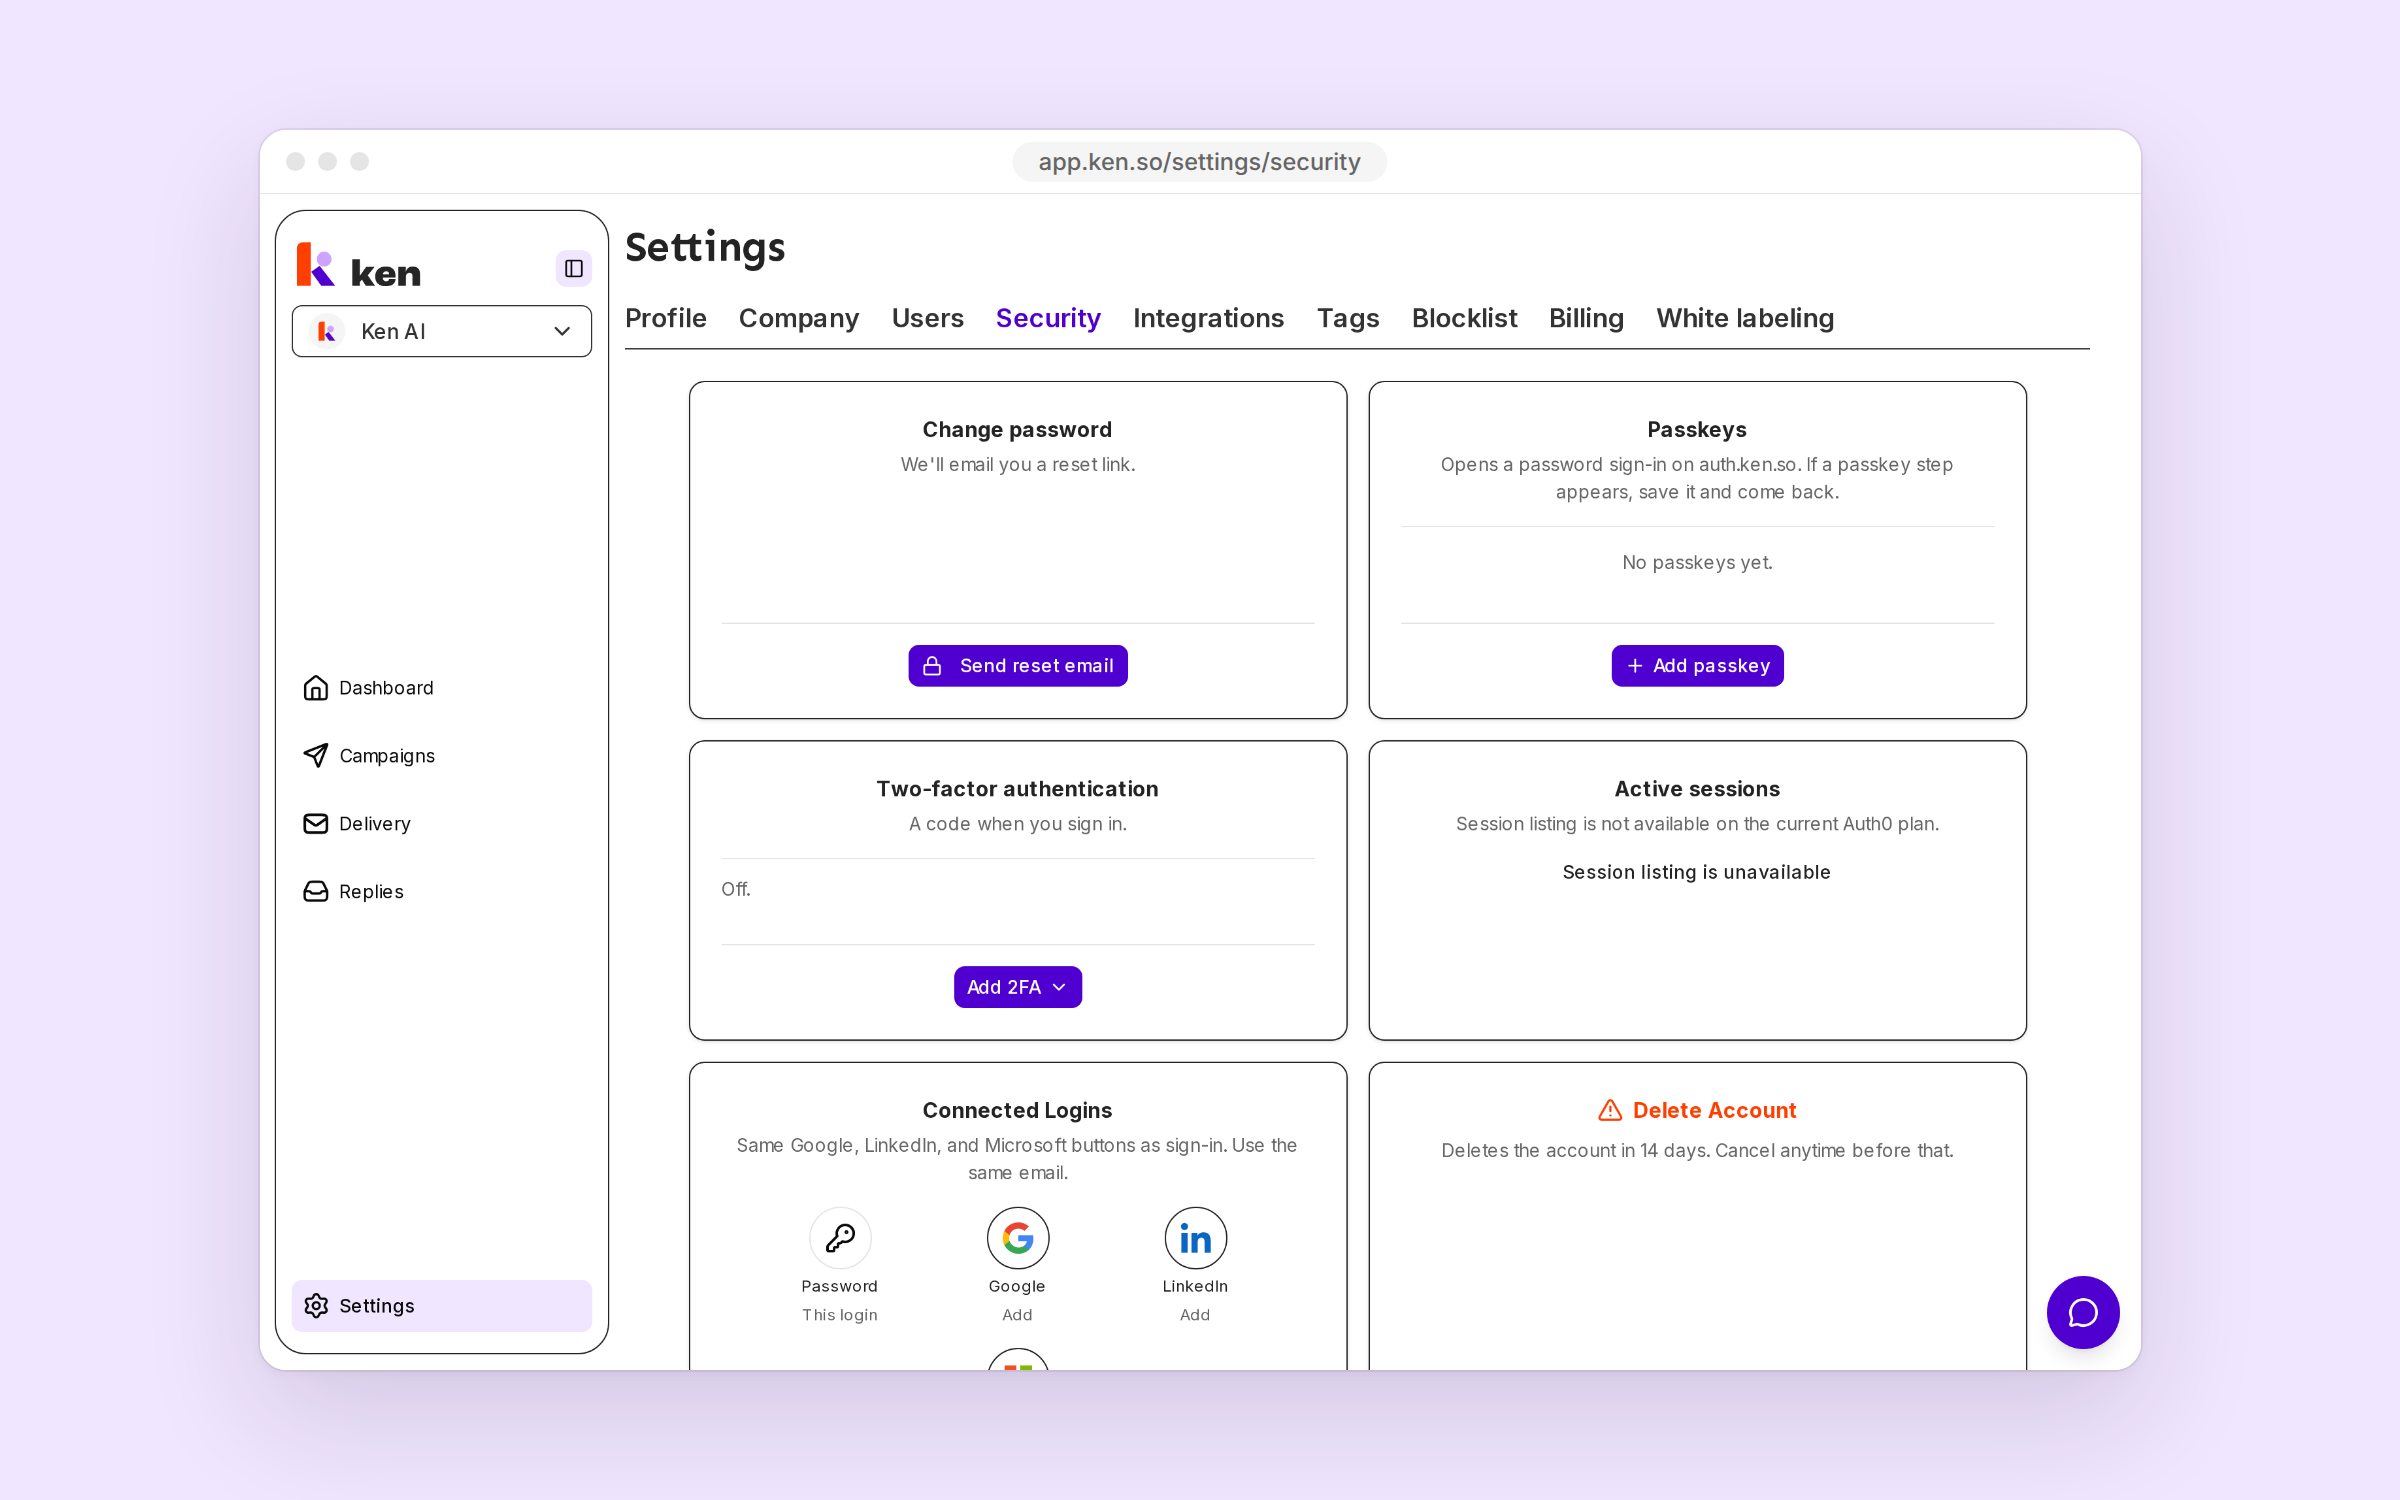Click the Dashboard home icon
Image resolution: width=2400 pixels, height=1500 pixels.
click(316, 688)
